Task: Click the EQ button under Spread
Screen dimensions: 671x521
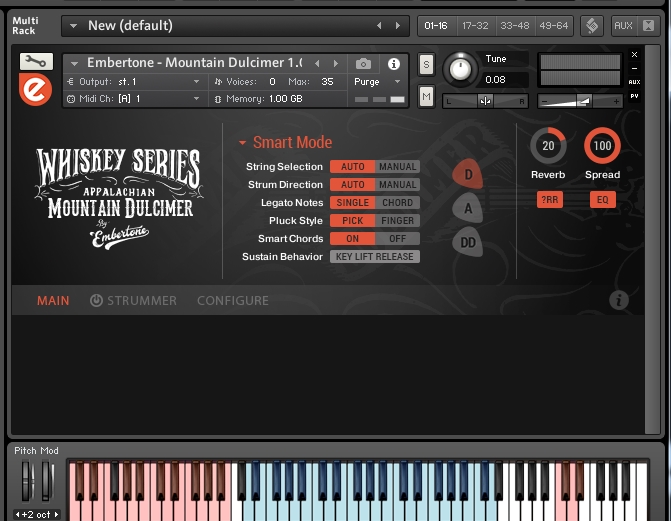Action: pyautogui.click(x=602, y=199)
